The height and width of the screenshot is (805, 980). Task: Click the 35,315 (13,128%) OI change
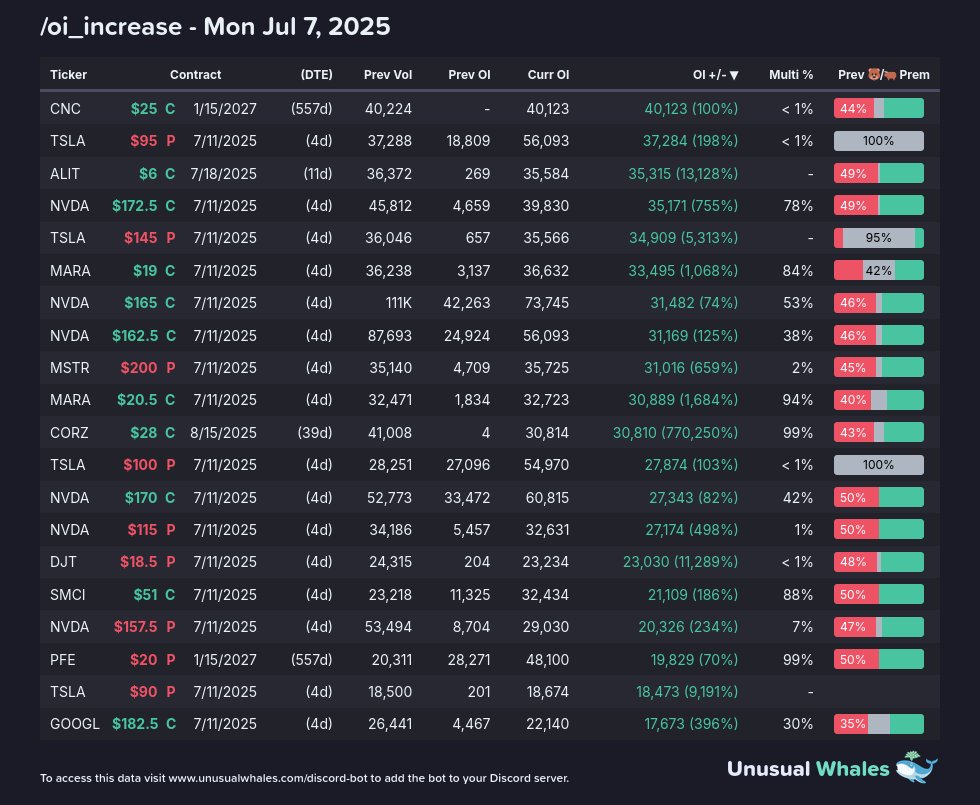[x=683, y=173]
